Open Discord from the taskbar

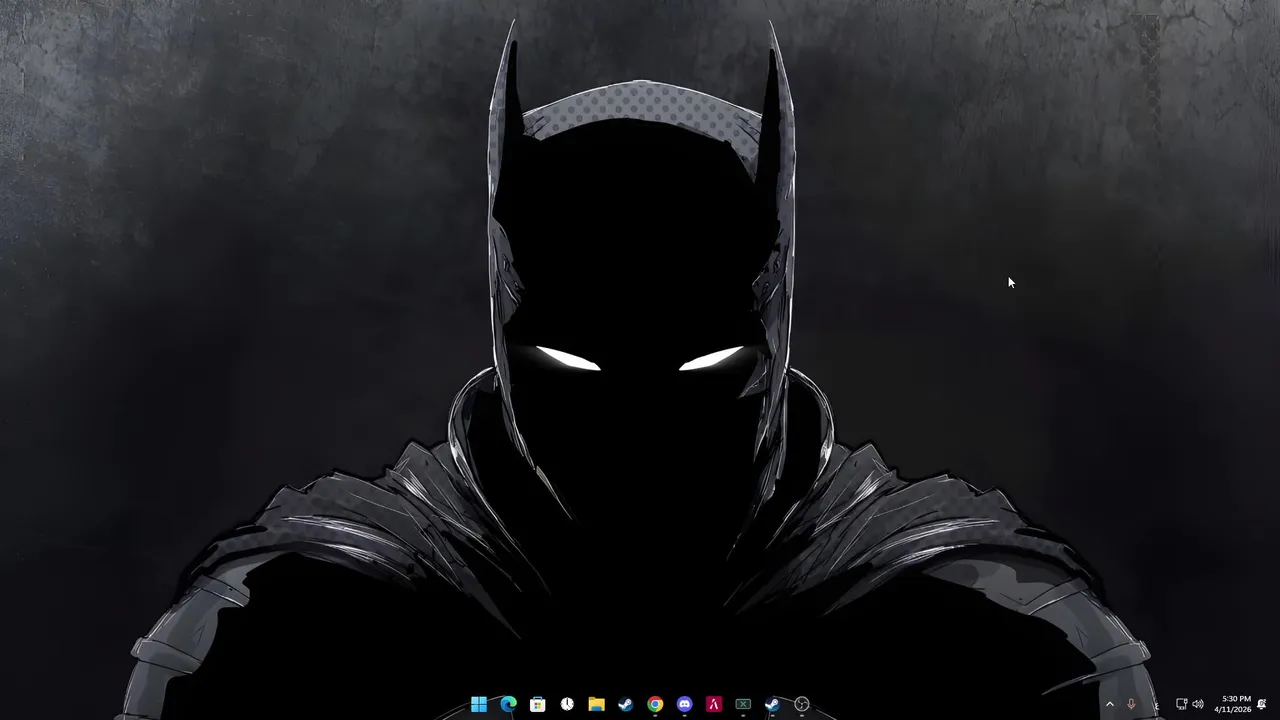tap(684, 704)
